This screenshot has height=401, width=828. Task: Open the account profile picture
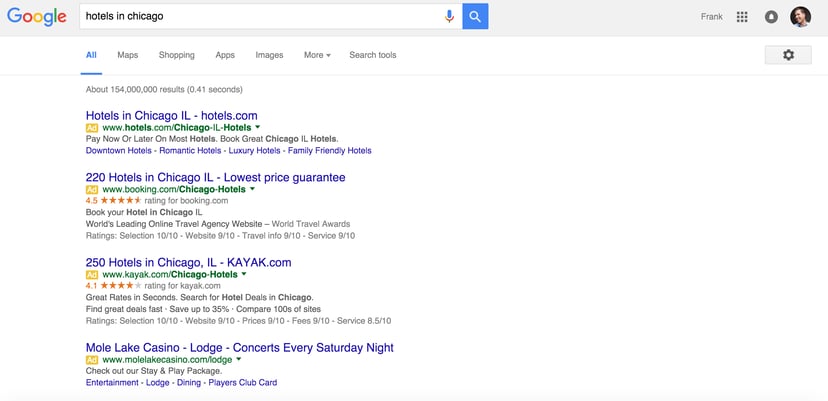[800, 17]
